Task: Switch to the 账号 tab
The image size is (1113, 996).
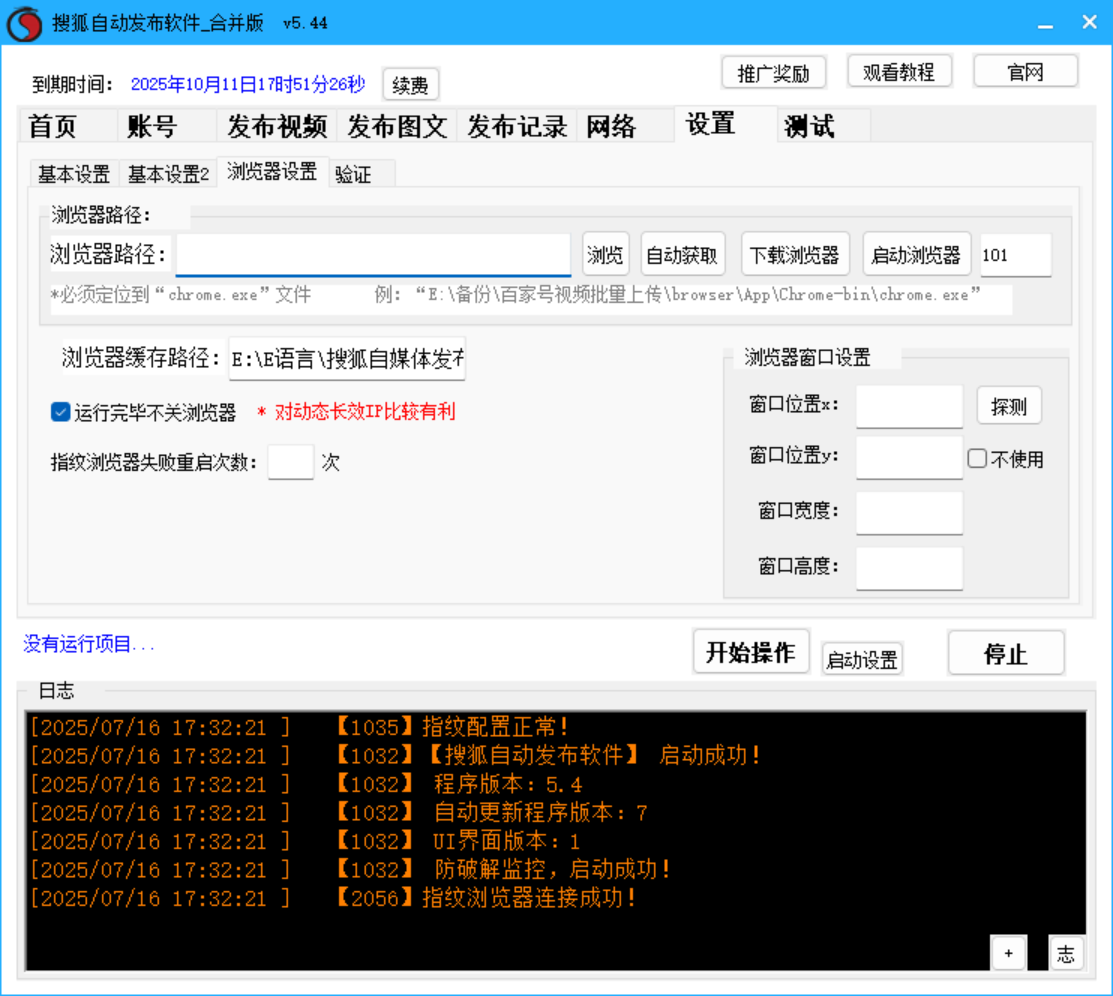Action: click(x=166, y=126)
